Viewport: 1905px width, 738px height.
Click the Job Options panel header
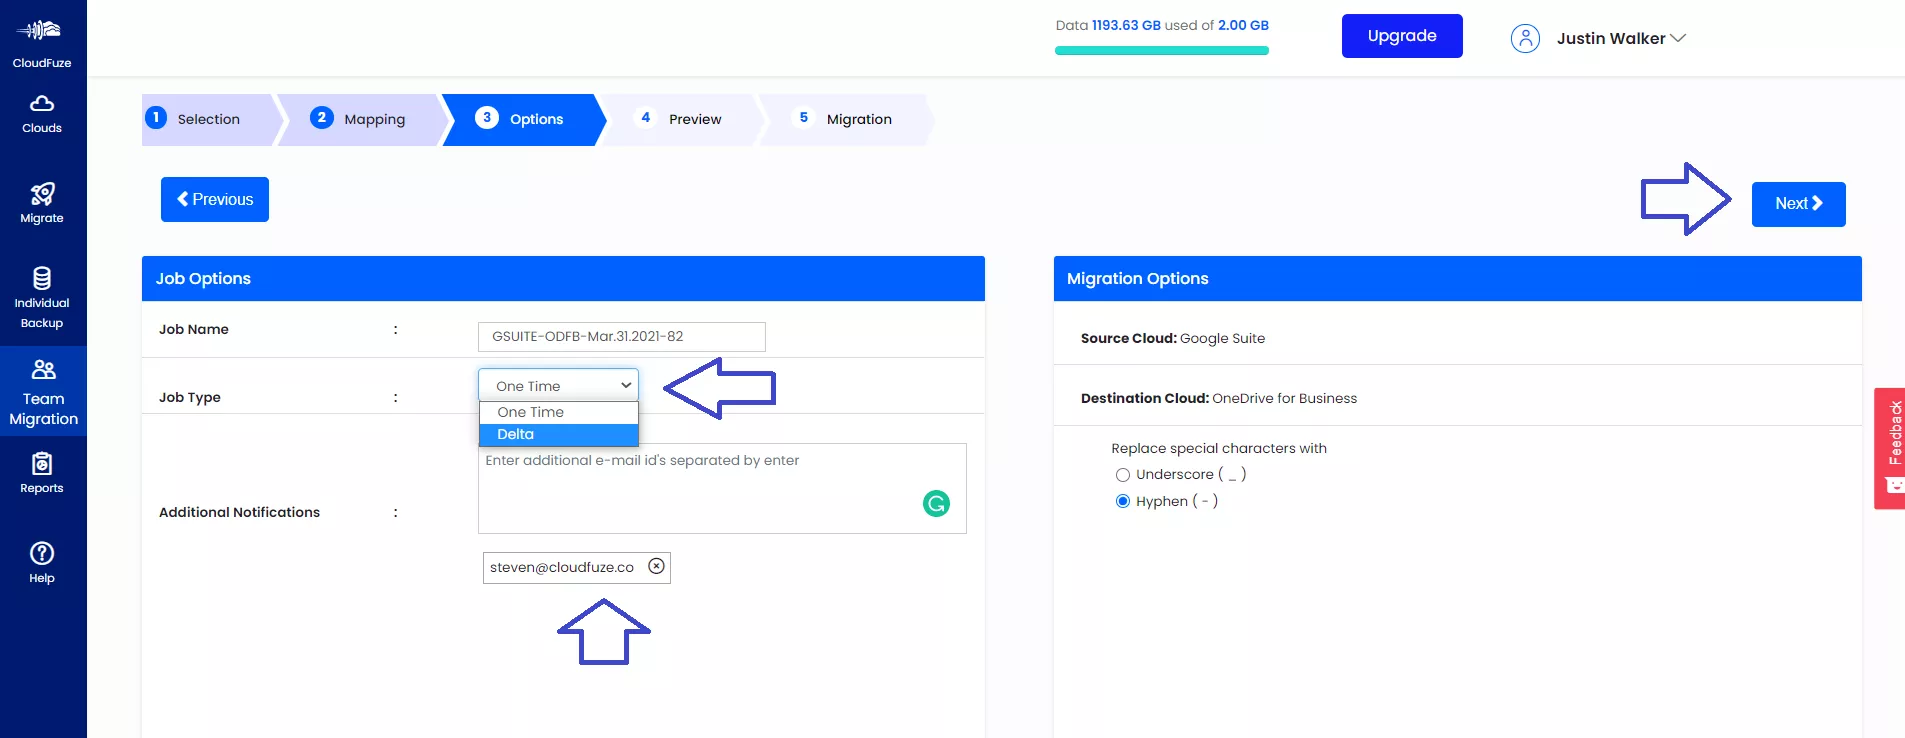pyautogui.click(x=563, y=278)
